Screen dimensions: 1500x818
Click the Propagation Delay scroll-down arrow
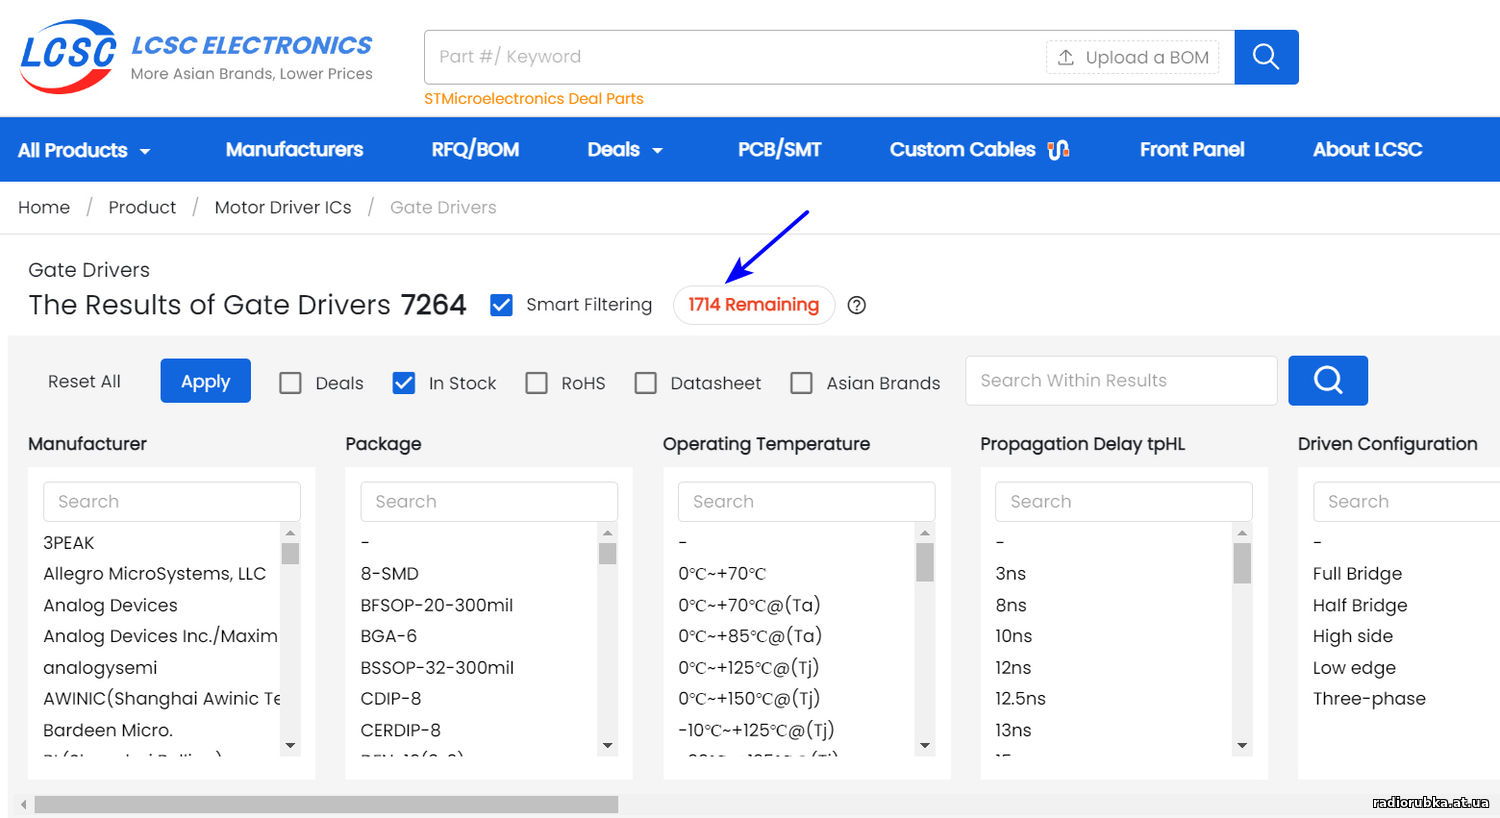[x=1242, y=745]
